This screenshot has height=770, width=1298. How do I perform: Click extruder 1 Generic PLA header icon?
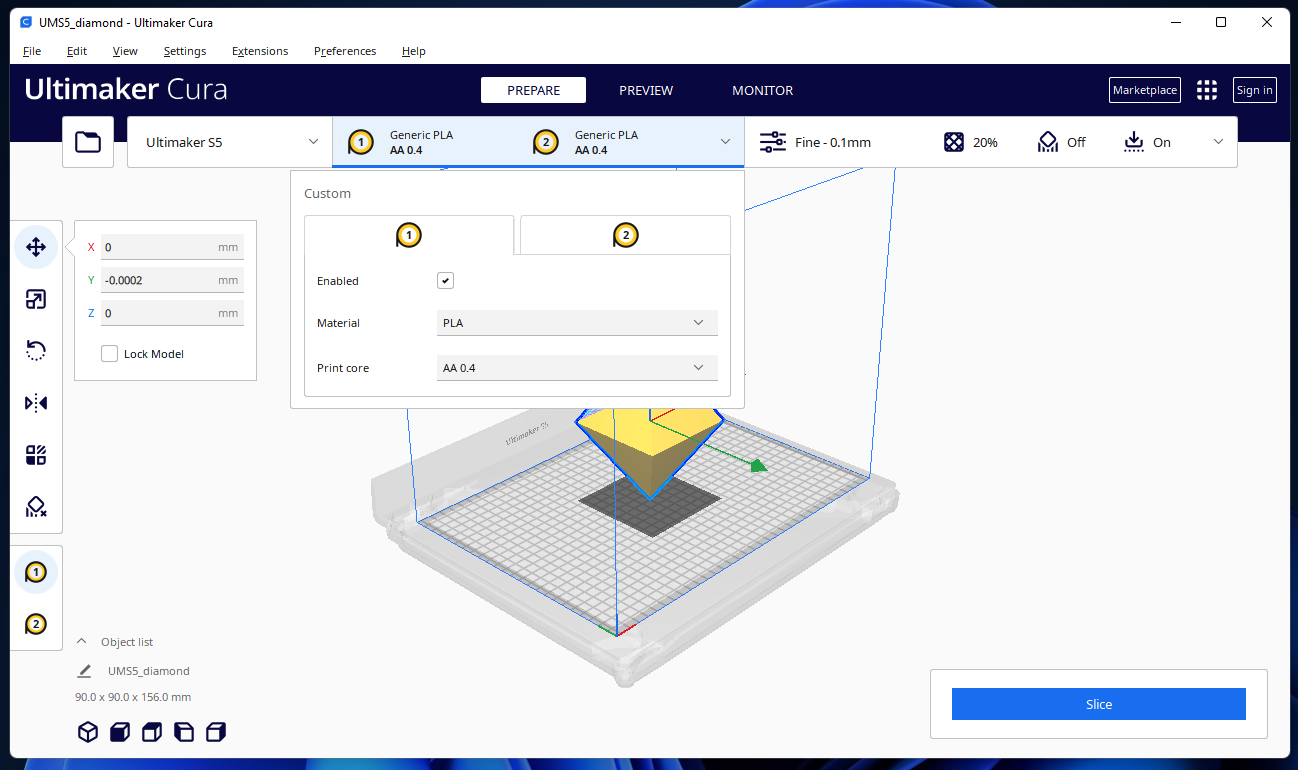click(x=361, y=142)
